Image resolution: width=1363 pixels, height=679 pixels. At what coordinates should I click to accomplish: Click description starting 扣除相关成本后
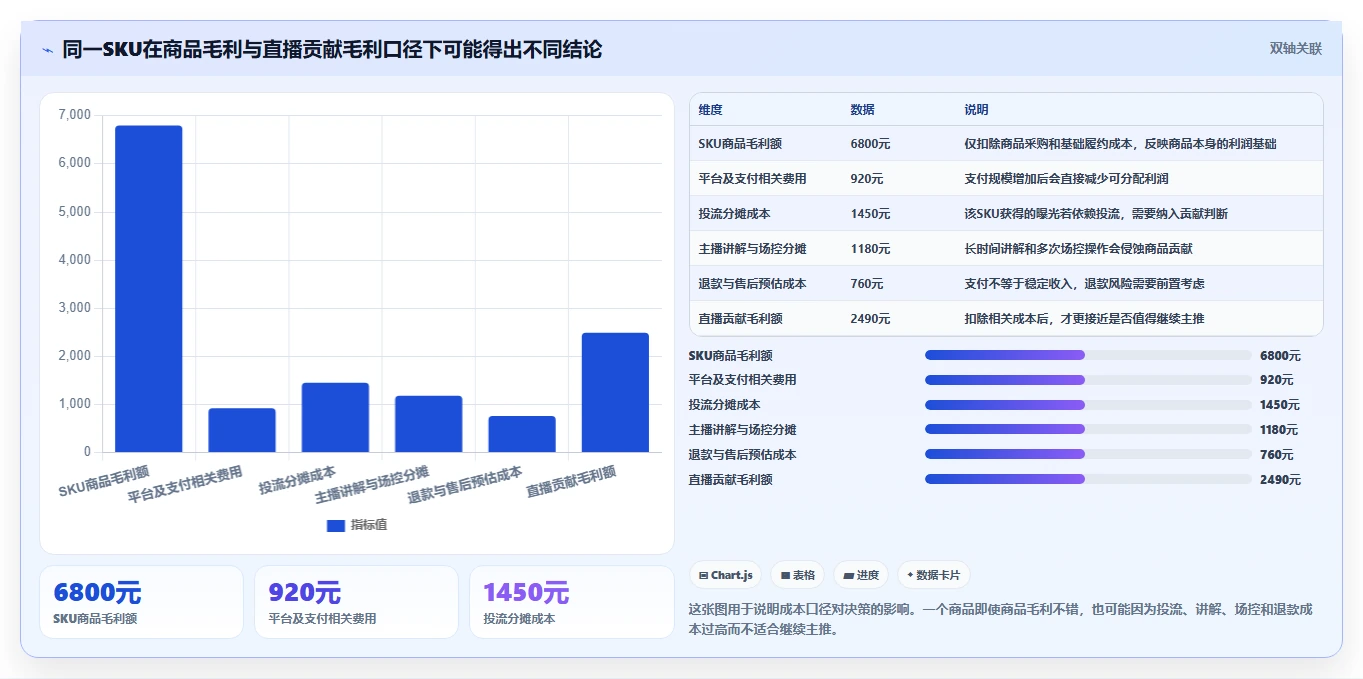[x=1084, y=319]
